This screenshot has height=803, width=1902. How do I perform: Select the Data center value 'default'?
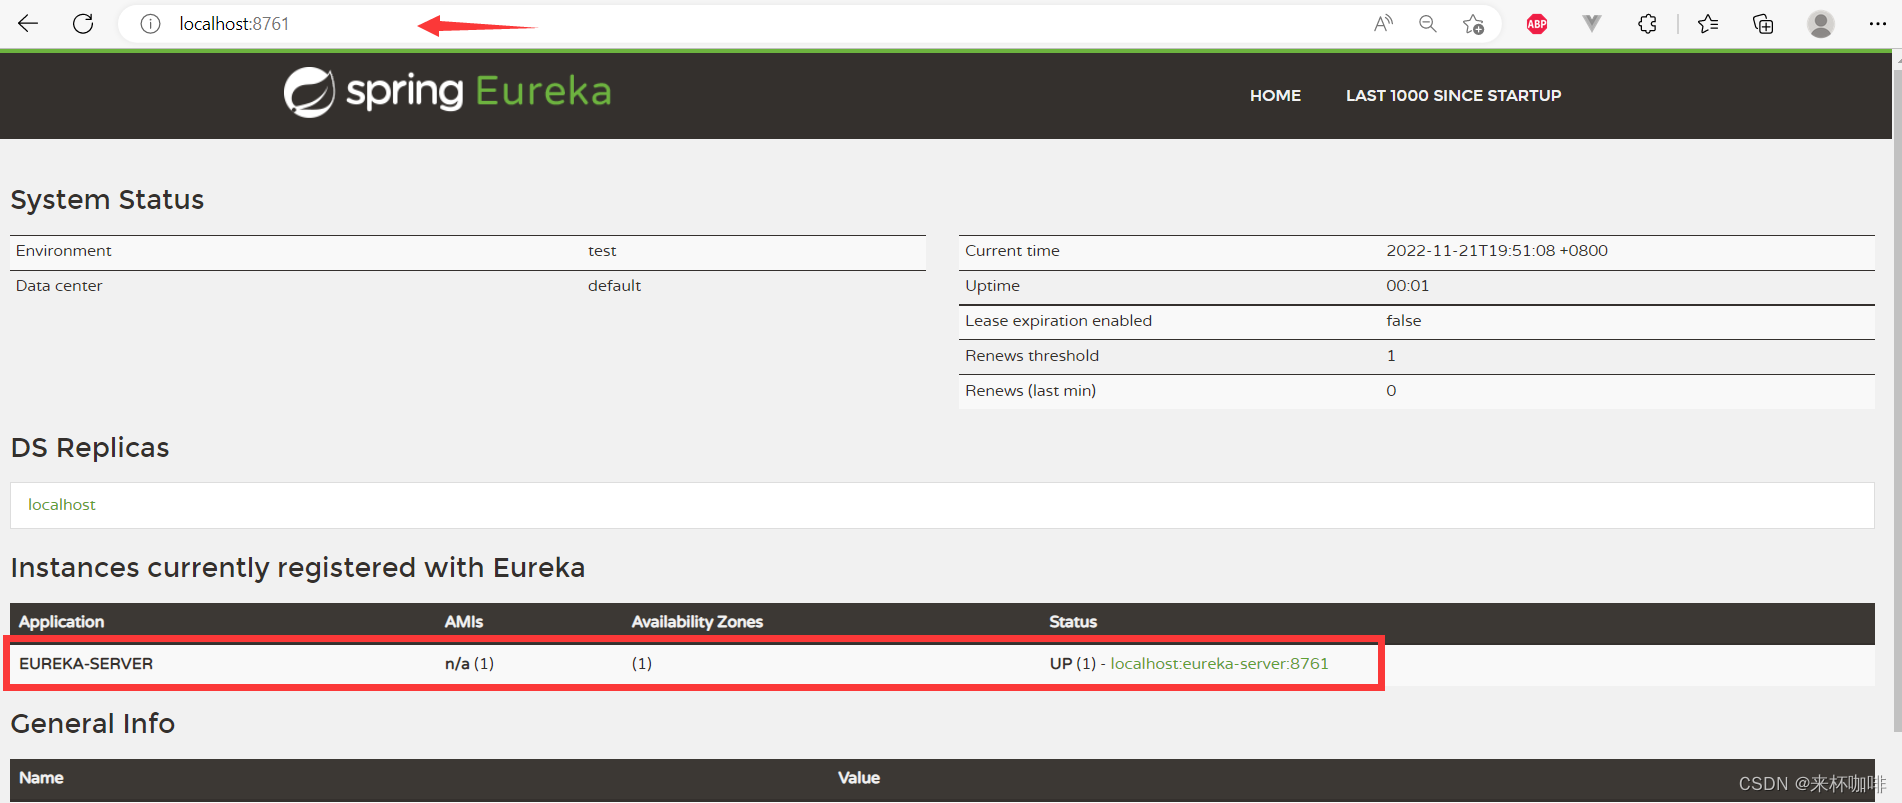(x=614, y=286)
